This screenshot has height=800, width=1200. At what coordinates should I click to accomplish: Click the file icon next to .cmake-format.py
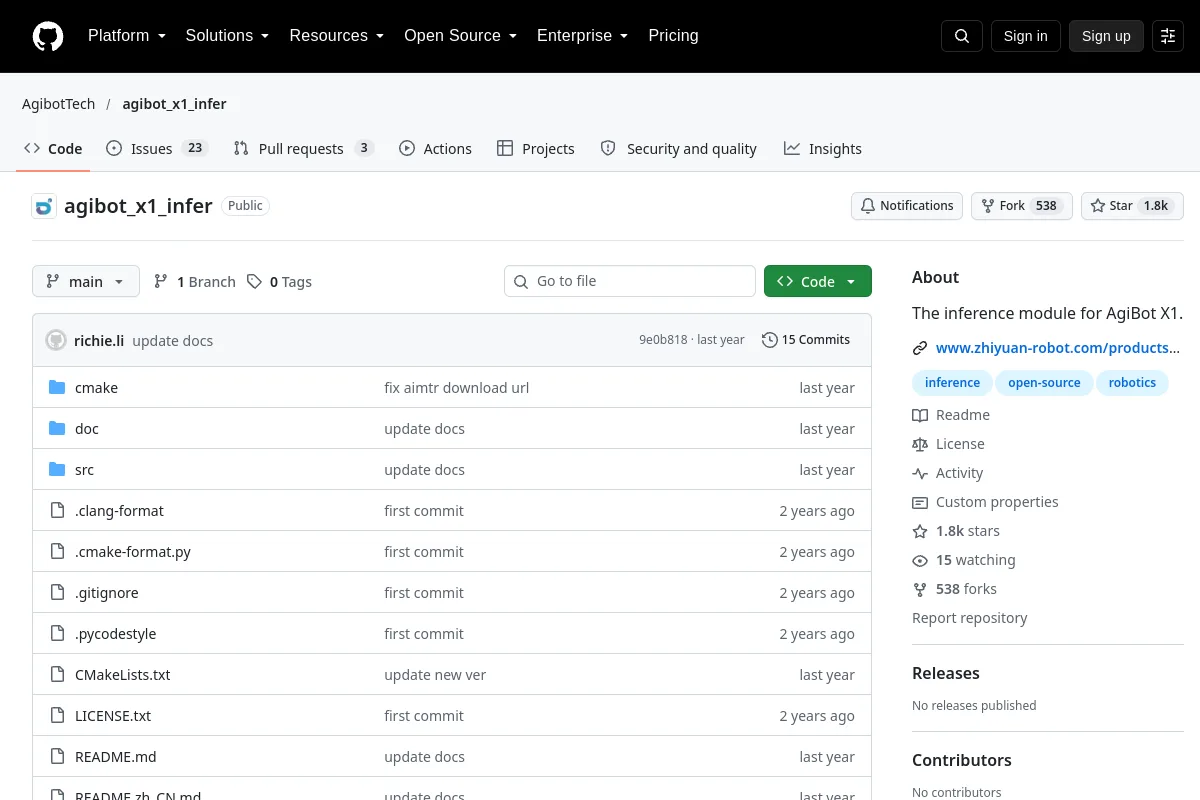coord(57,552)
